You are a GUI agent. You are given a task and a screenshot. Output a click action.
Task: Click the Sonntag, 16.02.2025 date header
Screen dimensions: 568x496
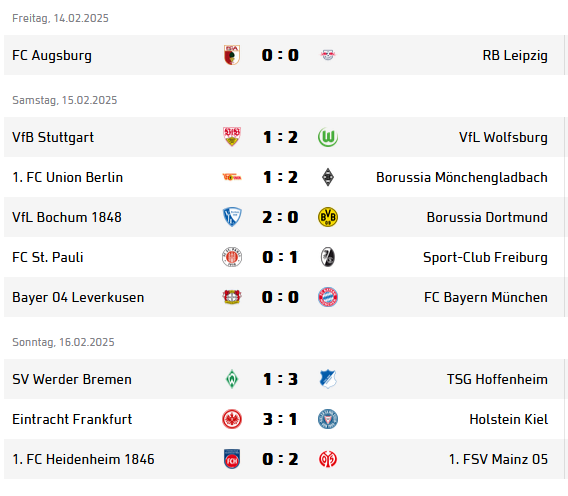[x=63, y=342]
